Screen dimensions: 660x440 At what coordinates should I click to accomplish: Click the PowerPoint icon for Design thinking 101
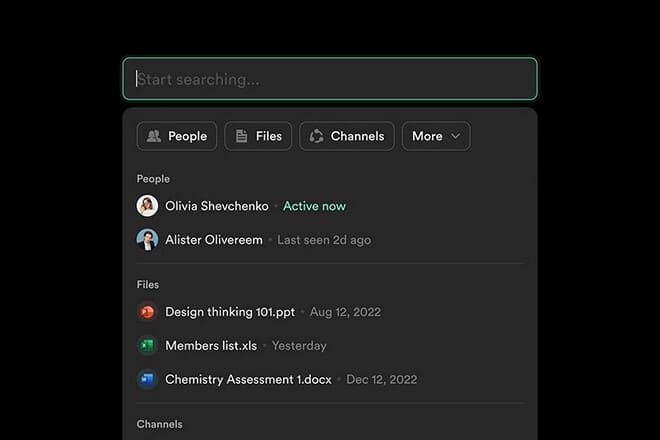pos(147,312)
